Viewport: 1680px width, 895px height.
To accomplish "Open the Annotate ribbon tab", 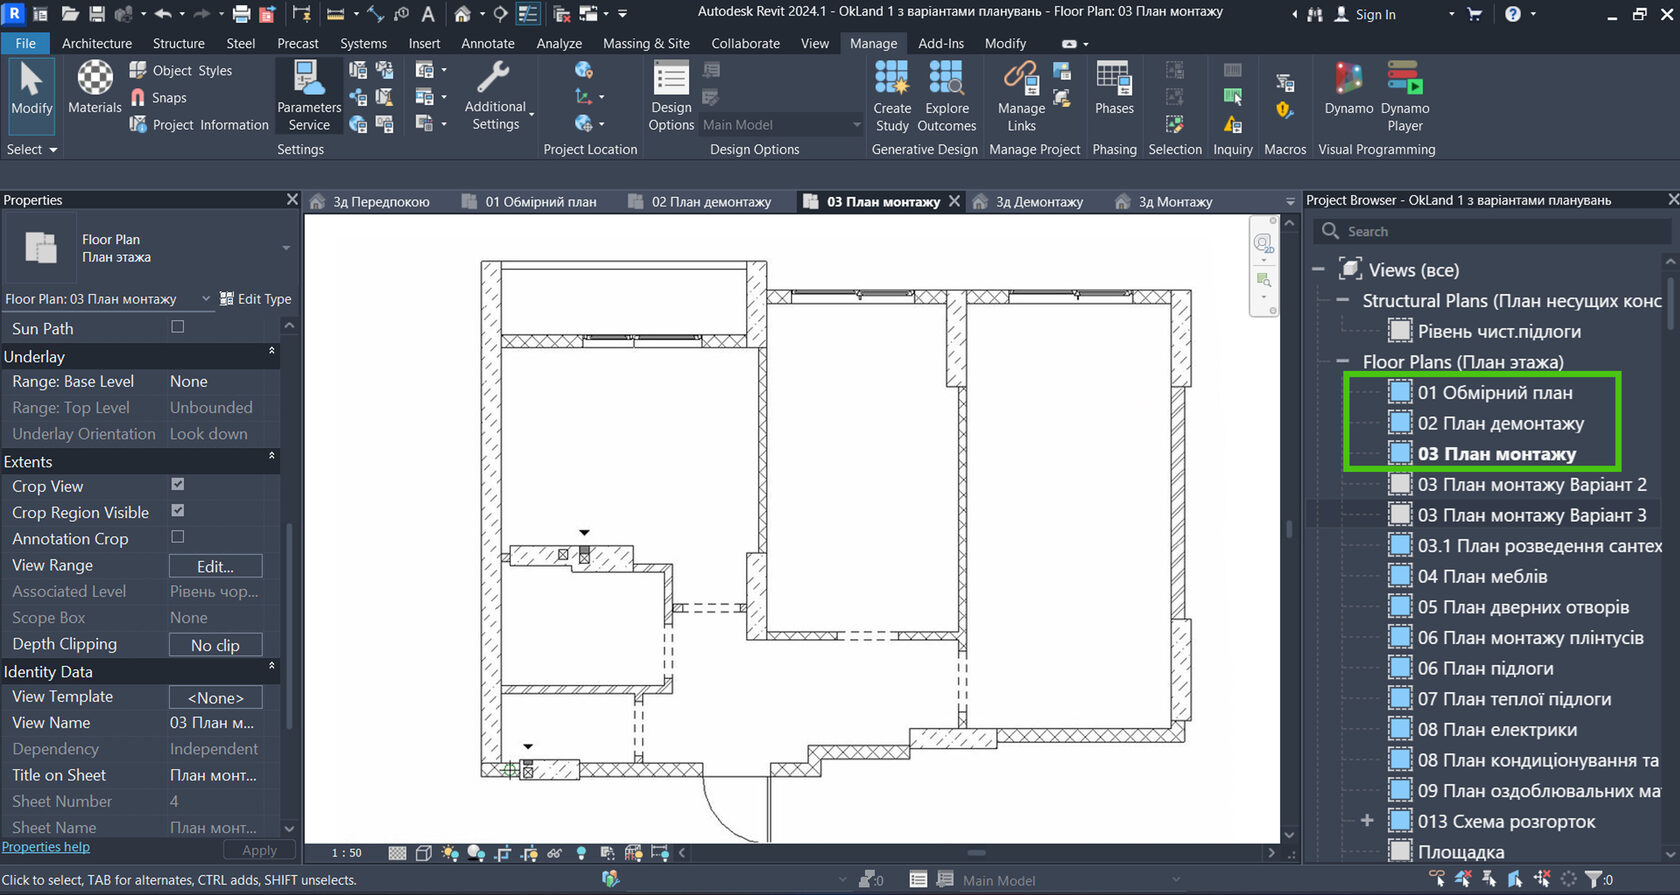I will [x=487, y=43].
